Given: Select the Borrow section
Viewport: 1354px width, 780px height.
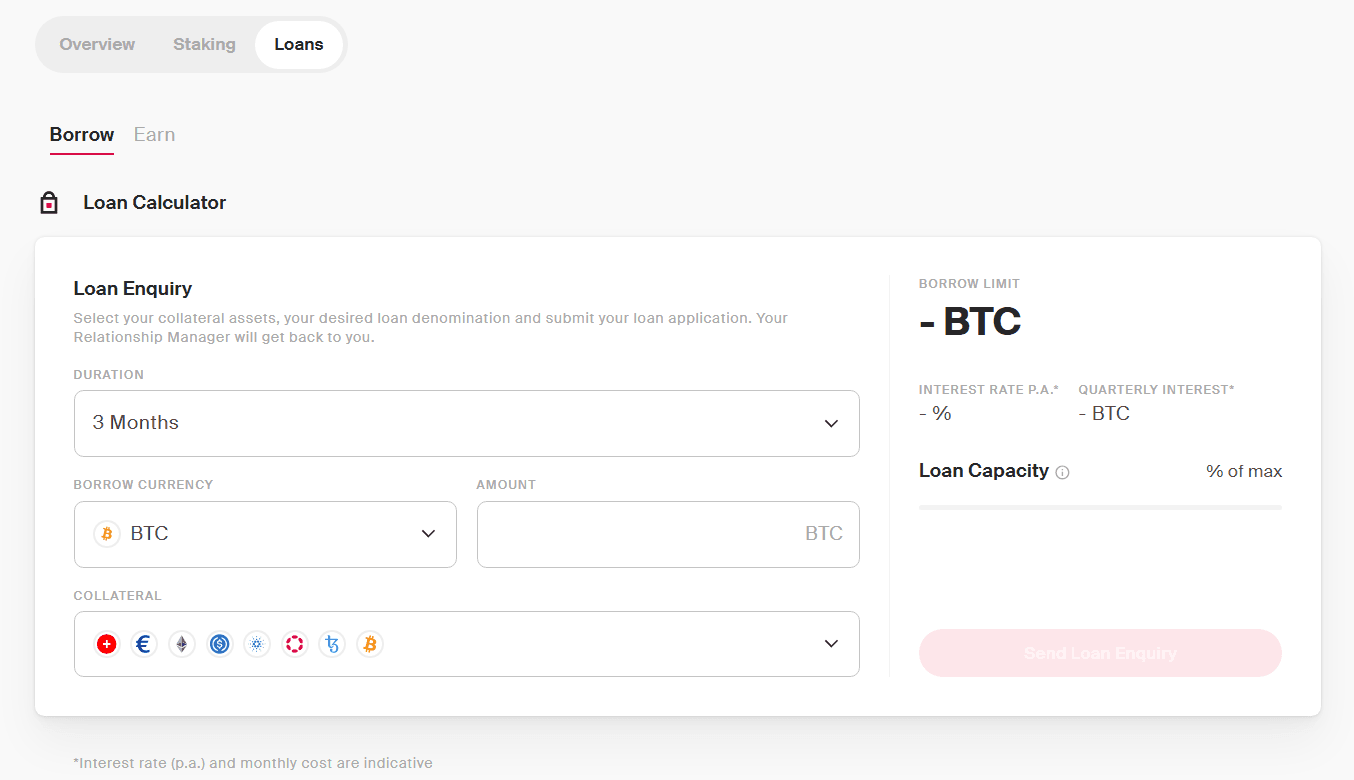Looking at the screenshot, I should click(x=81, y=134).
